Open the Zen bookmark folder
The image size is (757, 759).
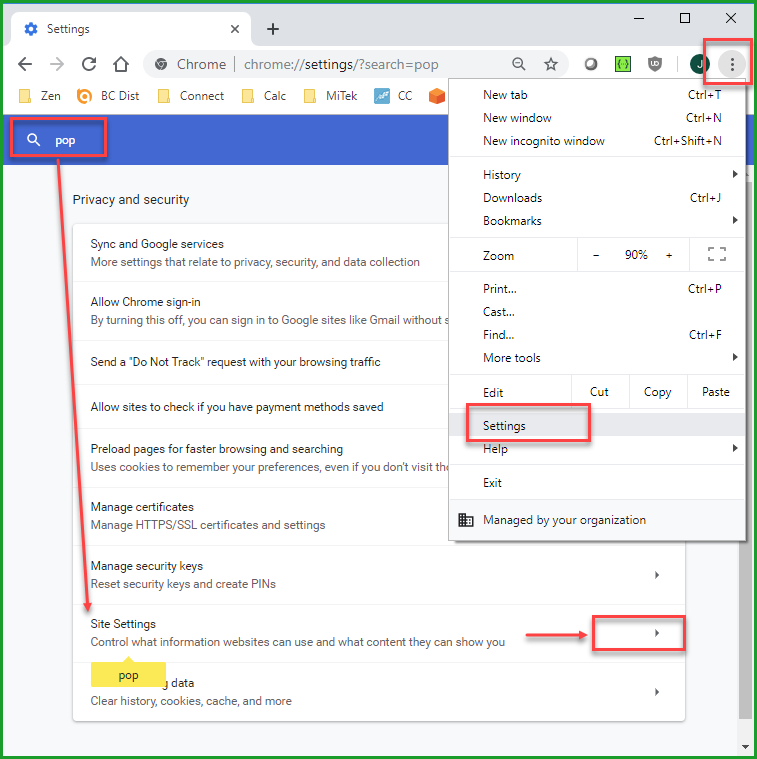point(40,96)
